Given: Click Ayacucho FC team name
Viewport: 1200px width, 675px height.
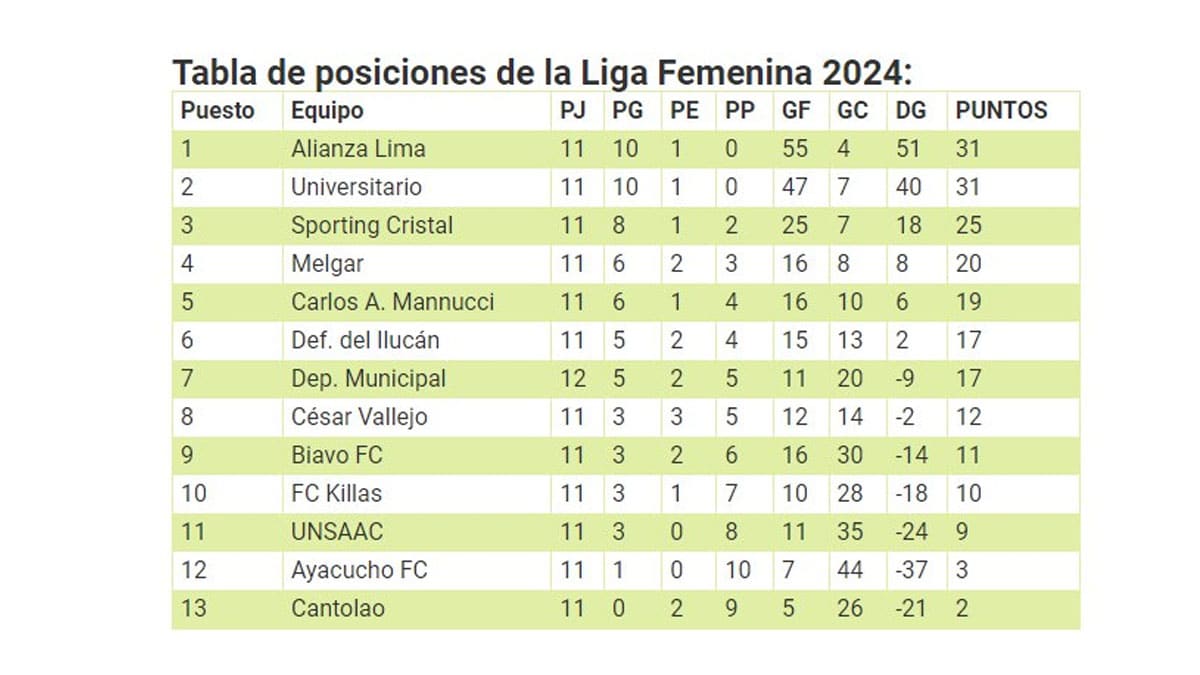Looking at the screenshot, I should pyautogui.click(x=358, y=570).
